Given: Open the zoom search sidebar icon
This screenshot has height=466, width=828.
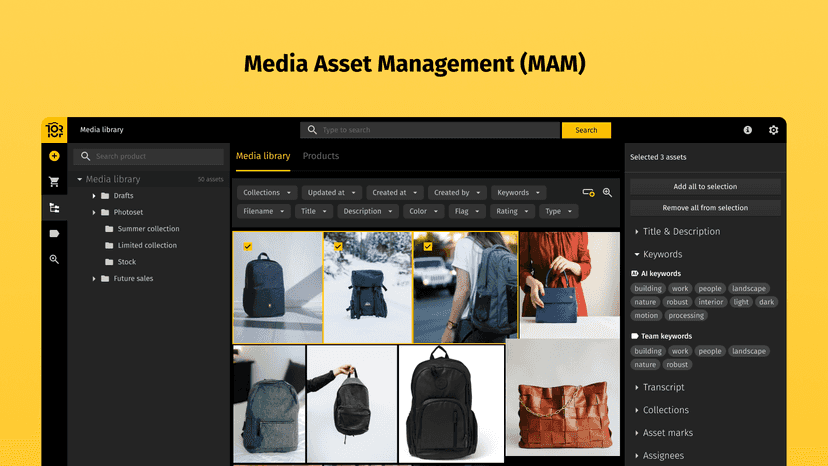Looking at the screenshot, I should (54, 259).
